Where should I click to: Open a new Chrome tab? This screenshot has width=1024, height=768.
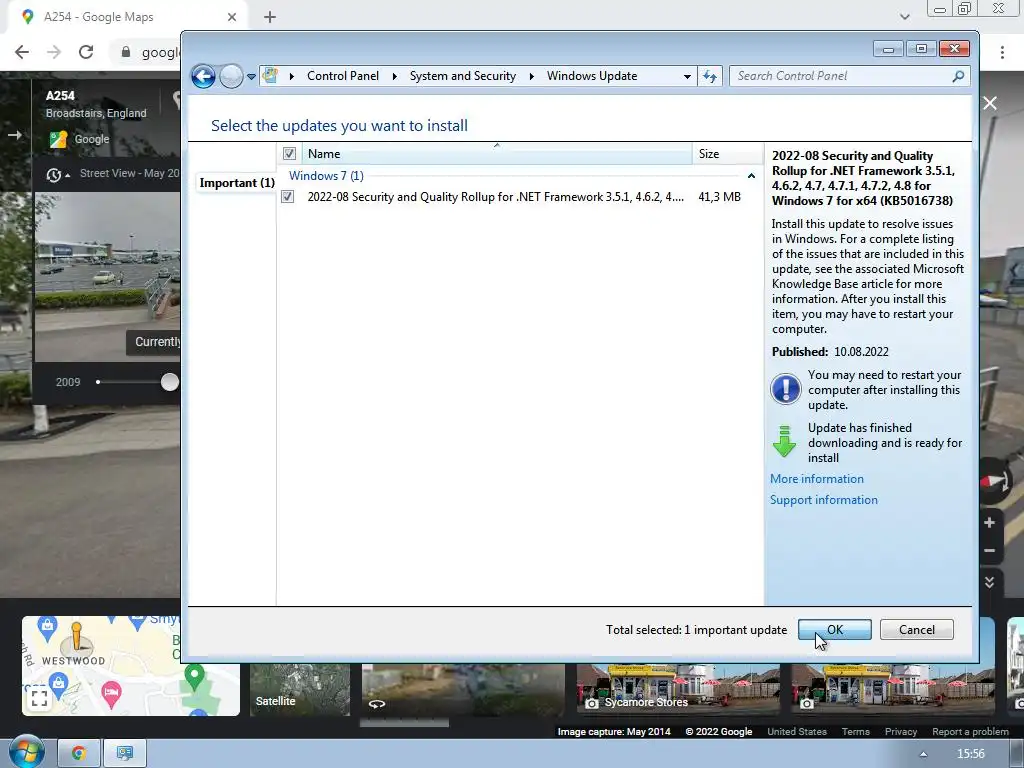[270, 17]
